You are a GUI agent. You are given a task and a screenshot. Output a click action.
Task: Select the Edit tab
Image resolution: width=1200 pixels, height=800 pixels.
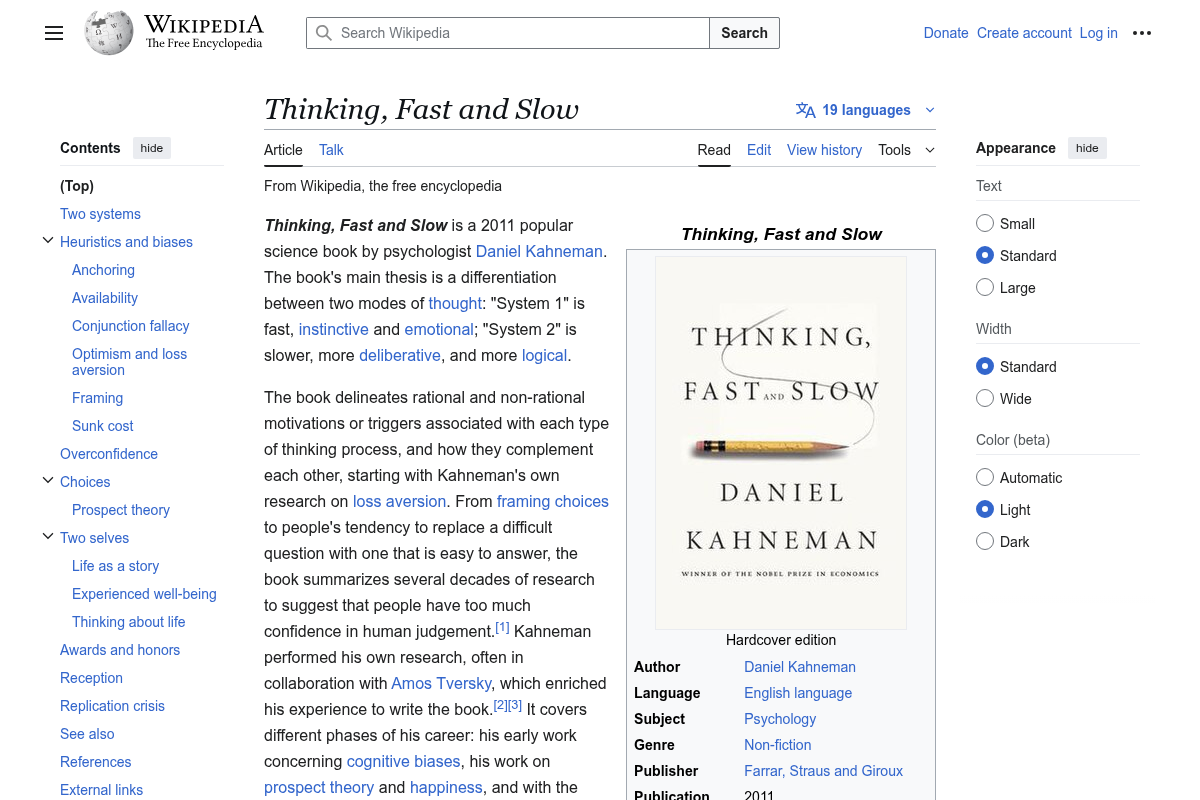(x=759, y=149)
